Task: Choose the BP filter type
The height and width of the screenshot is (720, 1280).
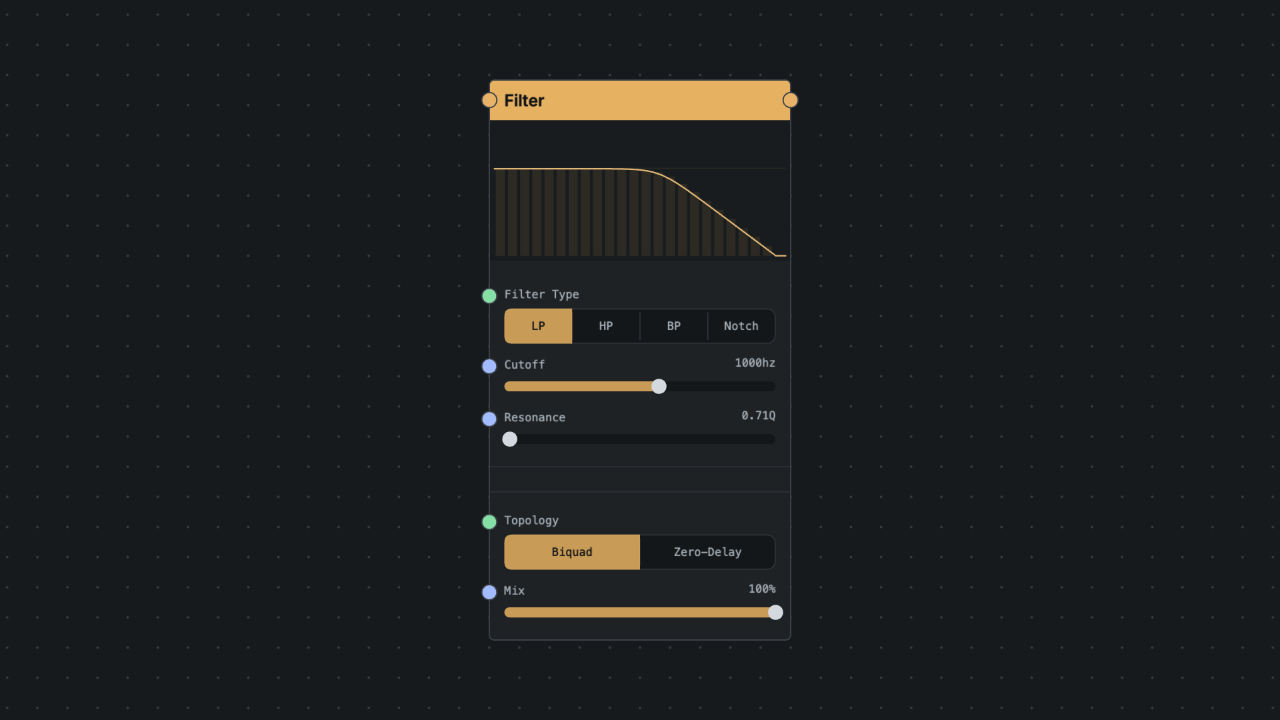Action: pos(674,326)
